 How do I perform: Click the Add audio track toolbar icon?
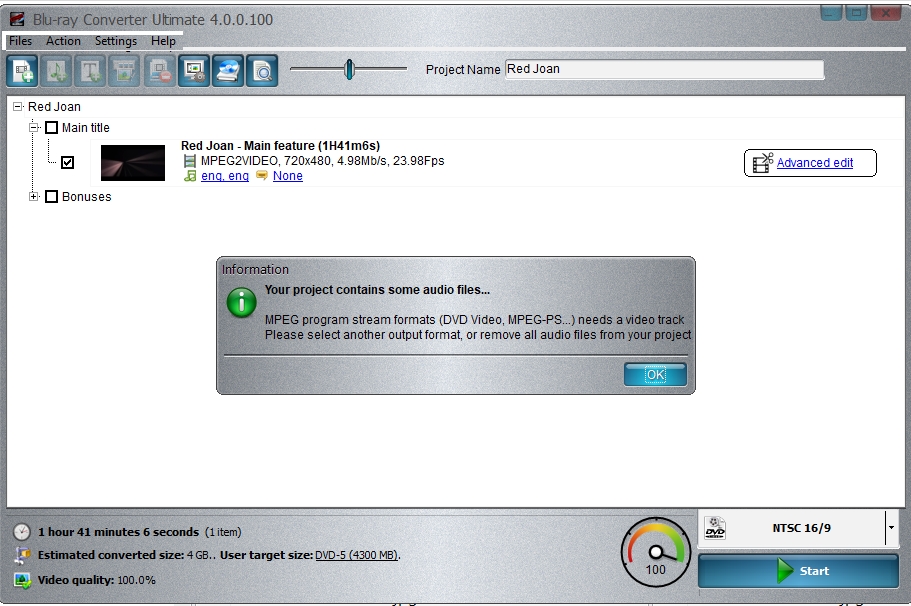click(56, 71)
